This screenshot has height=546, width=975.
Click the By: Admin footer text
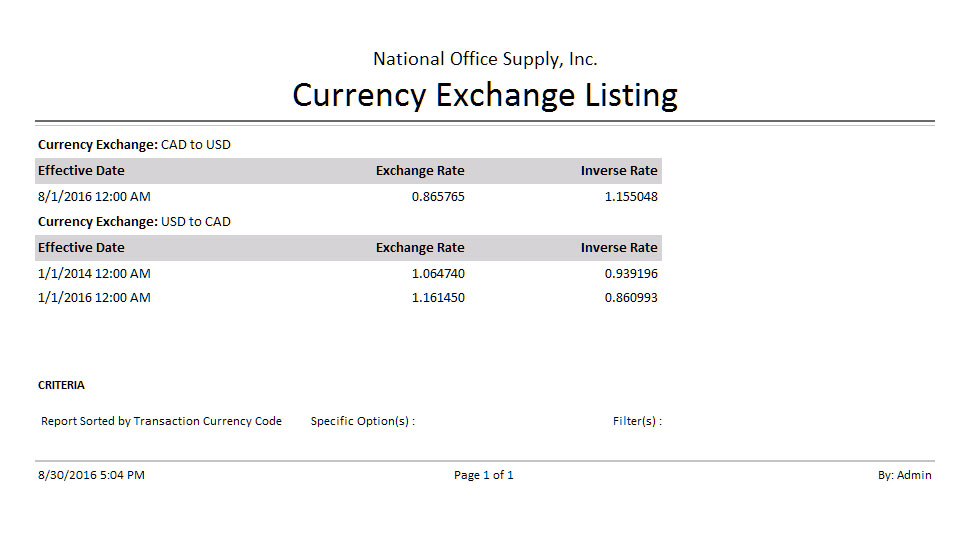tap(904, 475)
